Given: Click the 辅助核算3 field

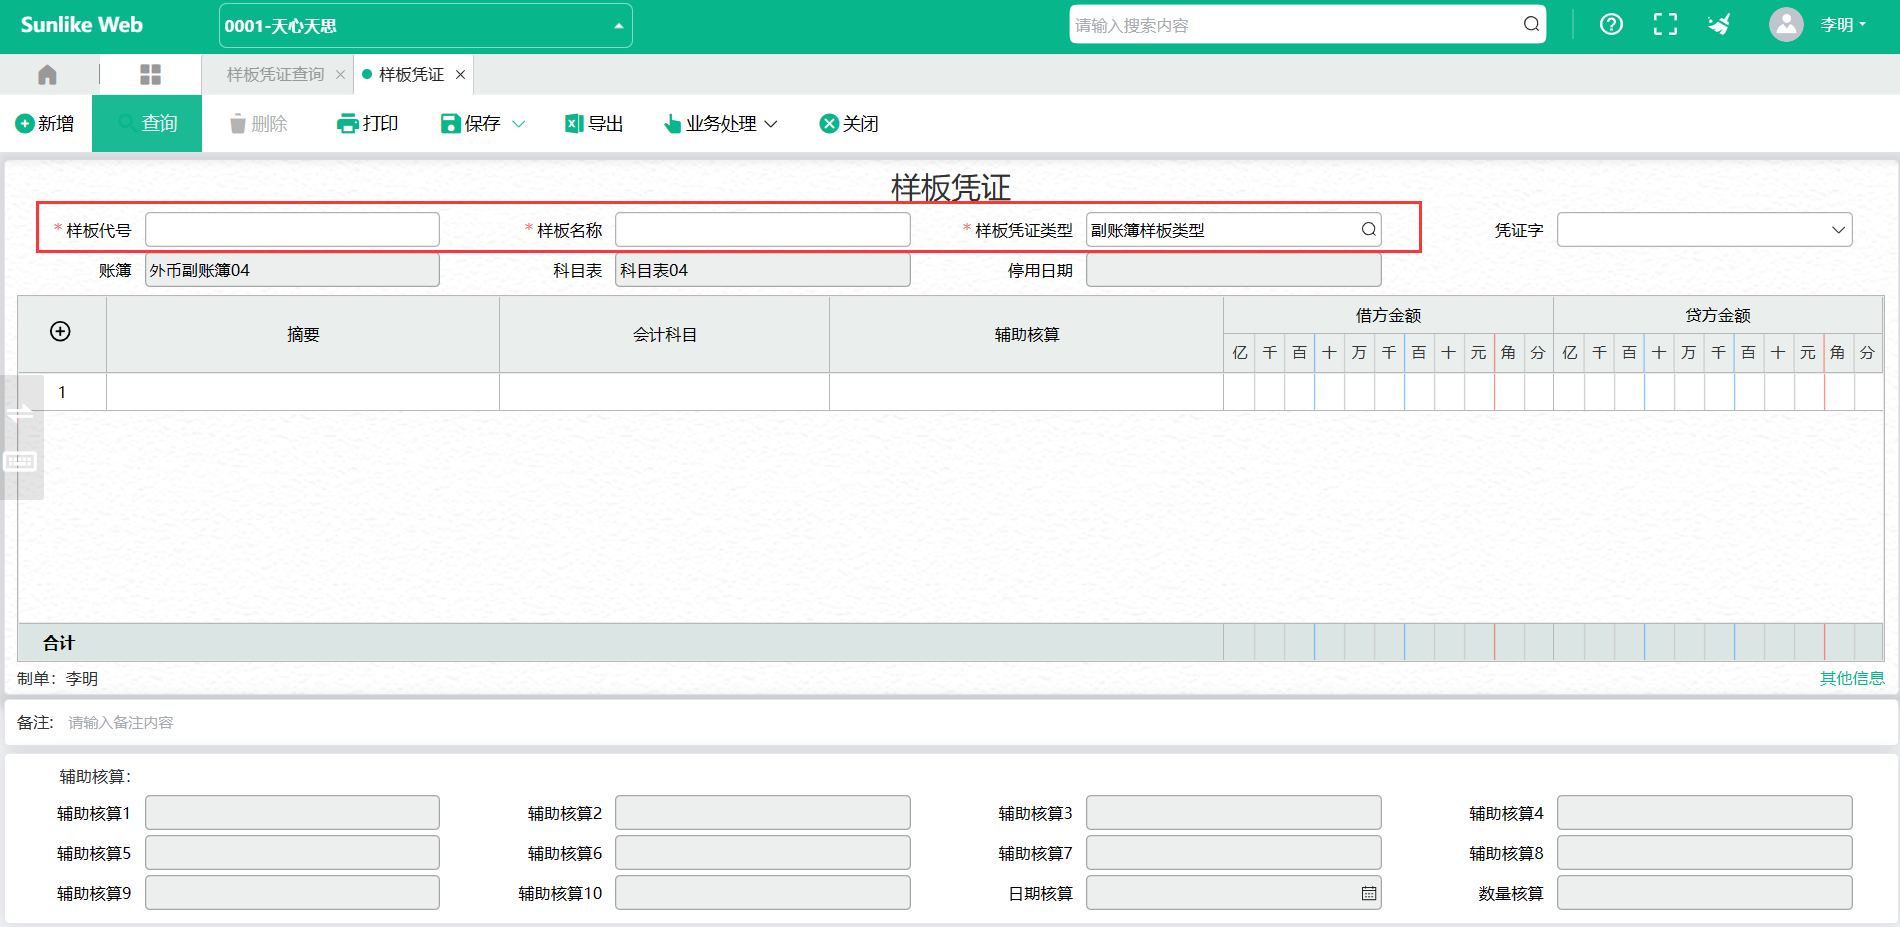Looking at the screenshot, I should tap(1233, 813).
